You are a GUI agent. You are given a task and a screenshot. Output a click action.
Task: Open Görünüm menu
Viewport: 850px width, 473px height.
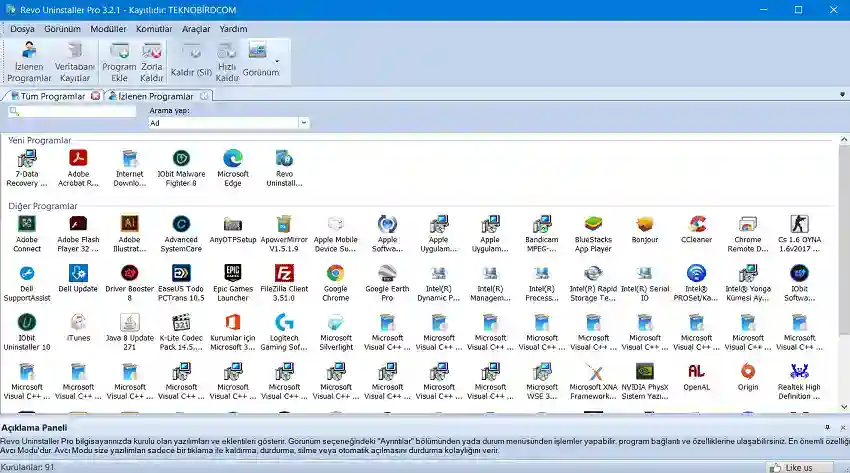tap(62, 29)
